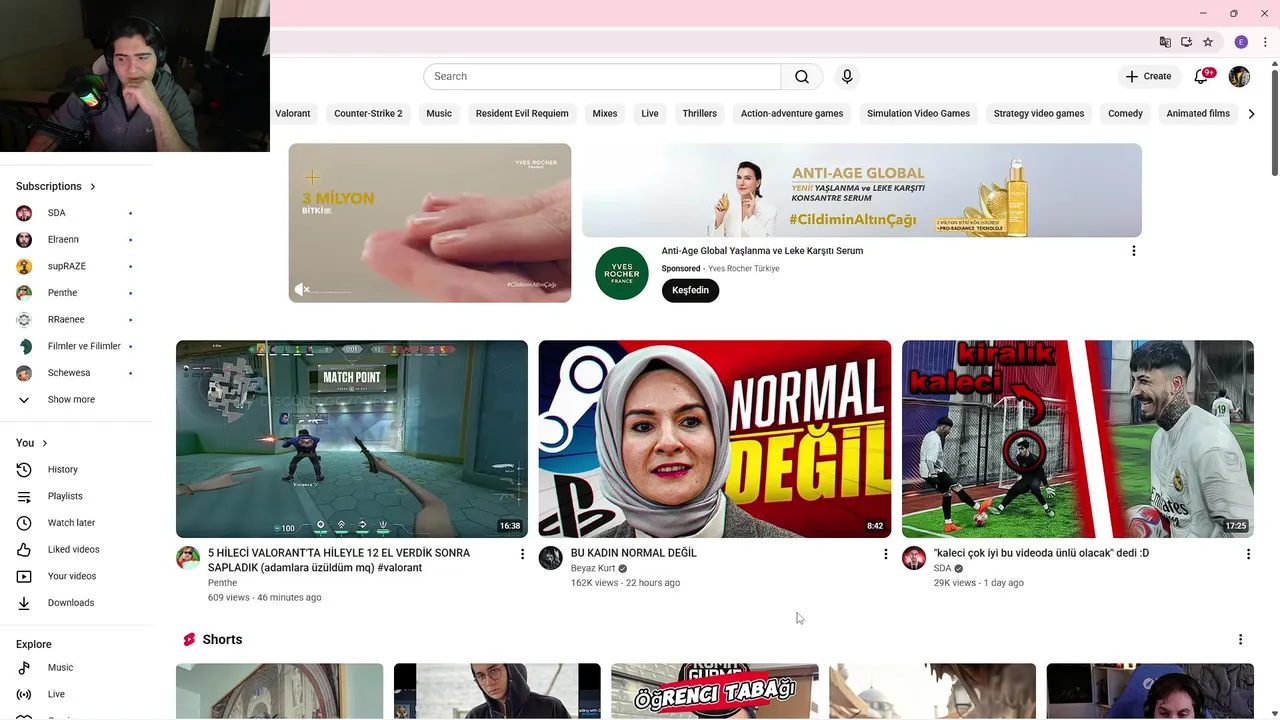
Task: Open more options for Yves Rocher ad
Action: [1133, 251]
